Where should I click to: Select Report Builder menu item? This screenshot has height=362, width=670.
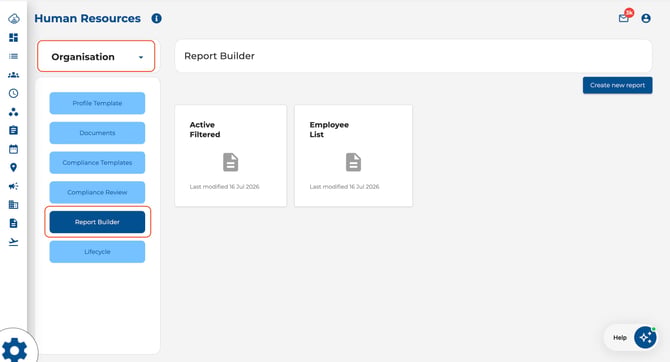pyautogui.click(x=97, y=222)
